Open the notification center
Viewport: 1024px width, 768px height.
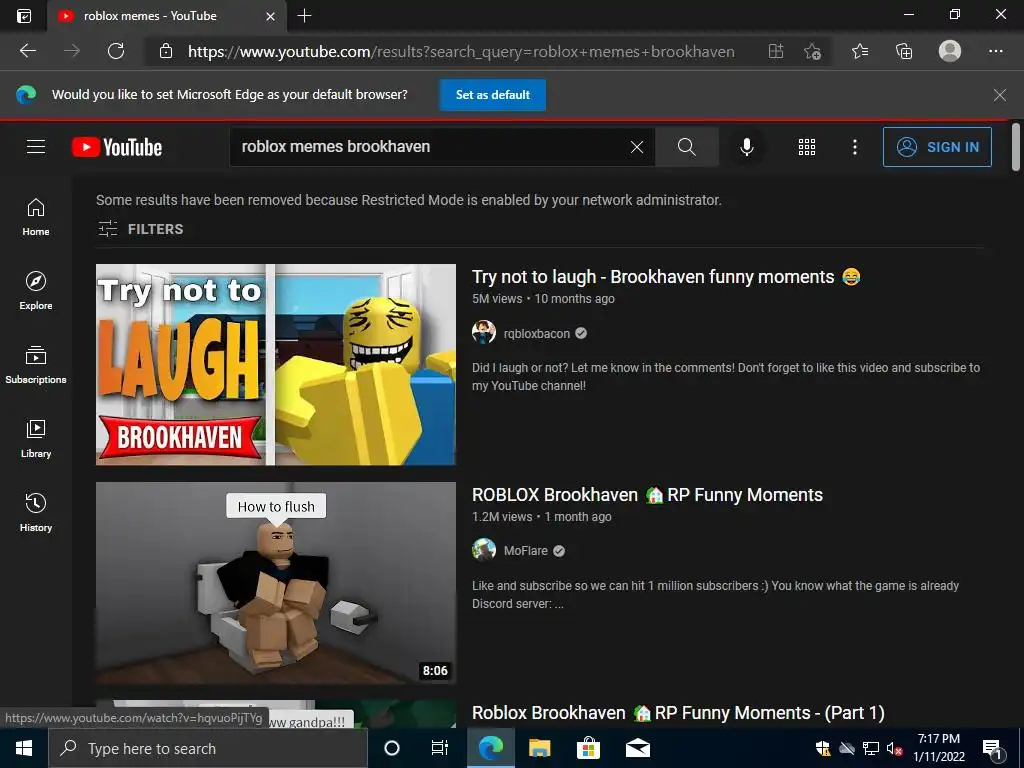click(x=992, y=749)
